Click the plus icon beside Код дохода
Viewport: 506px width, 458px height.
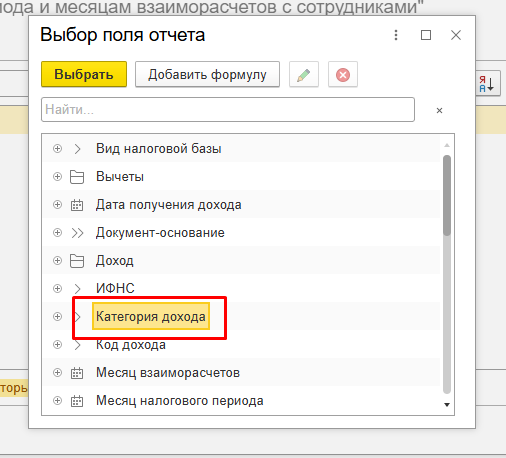point(57,344)
